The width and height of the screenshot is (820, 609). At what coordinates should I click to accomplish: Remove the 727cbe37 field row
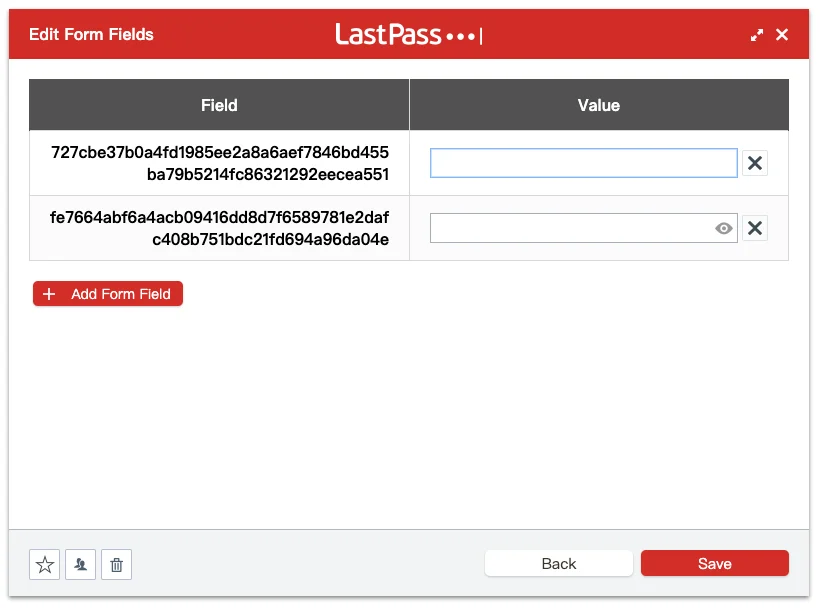pyautogui.click(x=755, y=163)
